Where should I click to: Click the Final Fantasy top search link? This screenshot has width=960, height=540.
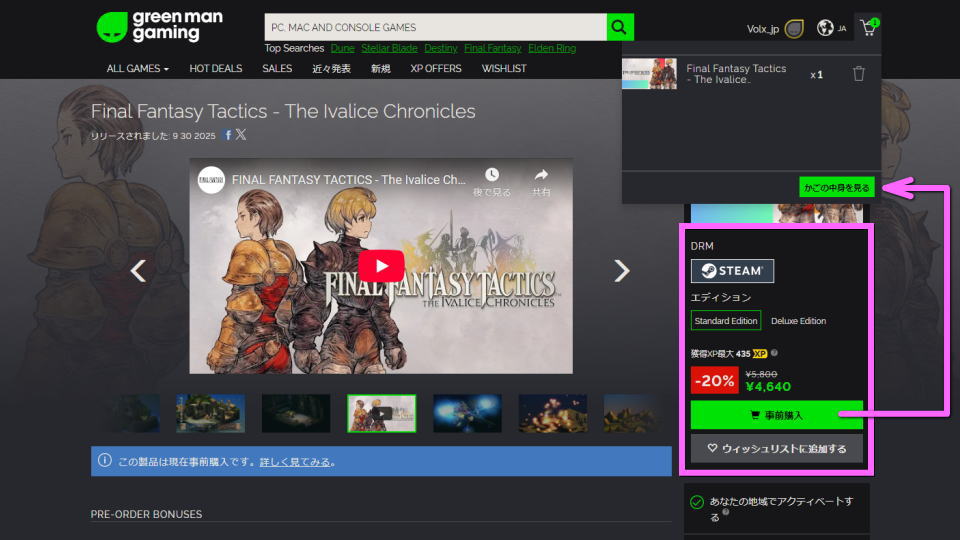493,48
